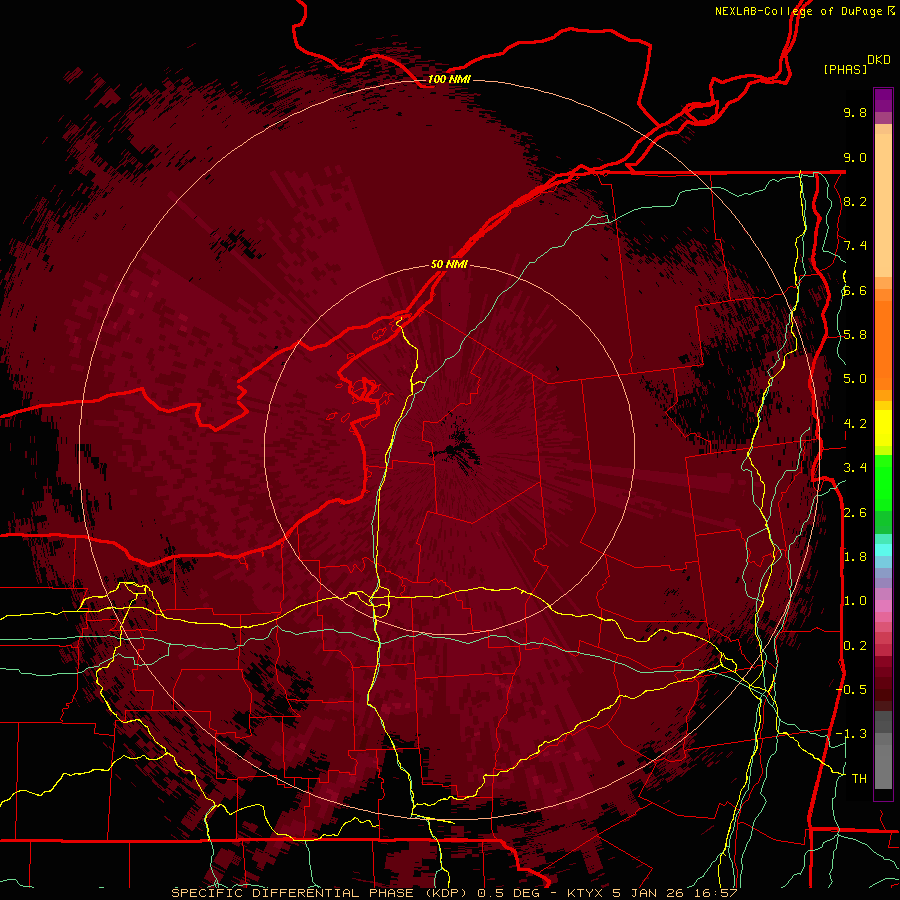The width and height of the screenshot is (900, 900).
Task: Click the 1.8 value on the scale
Action: coord(855,557)
